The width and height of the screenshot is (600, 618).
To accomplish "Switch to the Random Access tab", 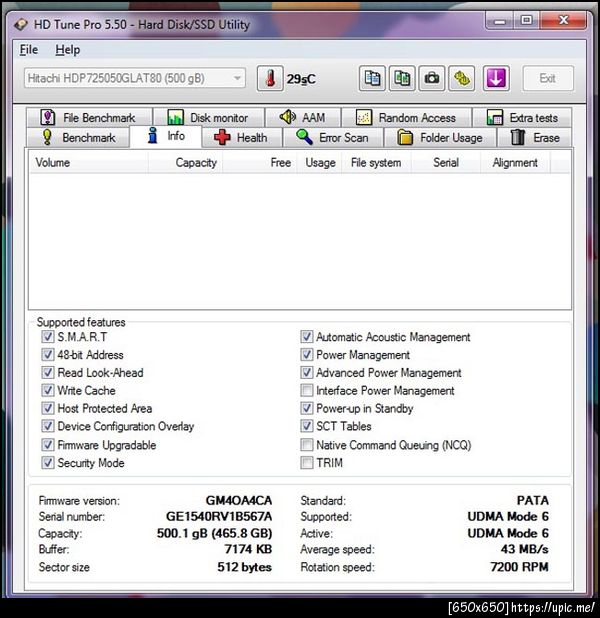I will (406, 117).
